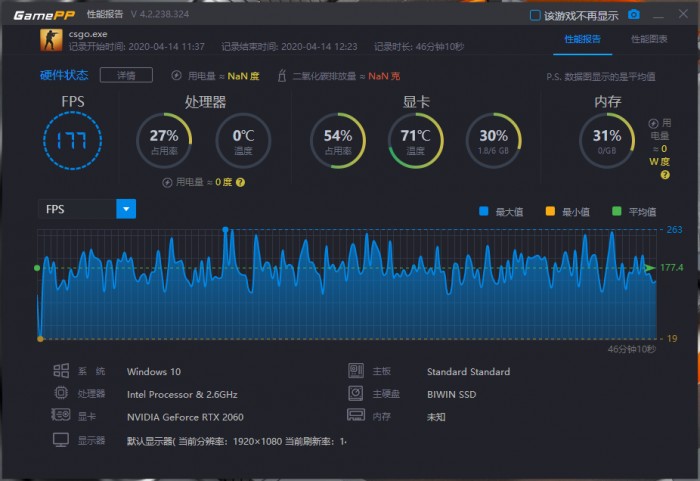Click the CO2 emission bottle icon

tap(282, 75)
